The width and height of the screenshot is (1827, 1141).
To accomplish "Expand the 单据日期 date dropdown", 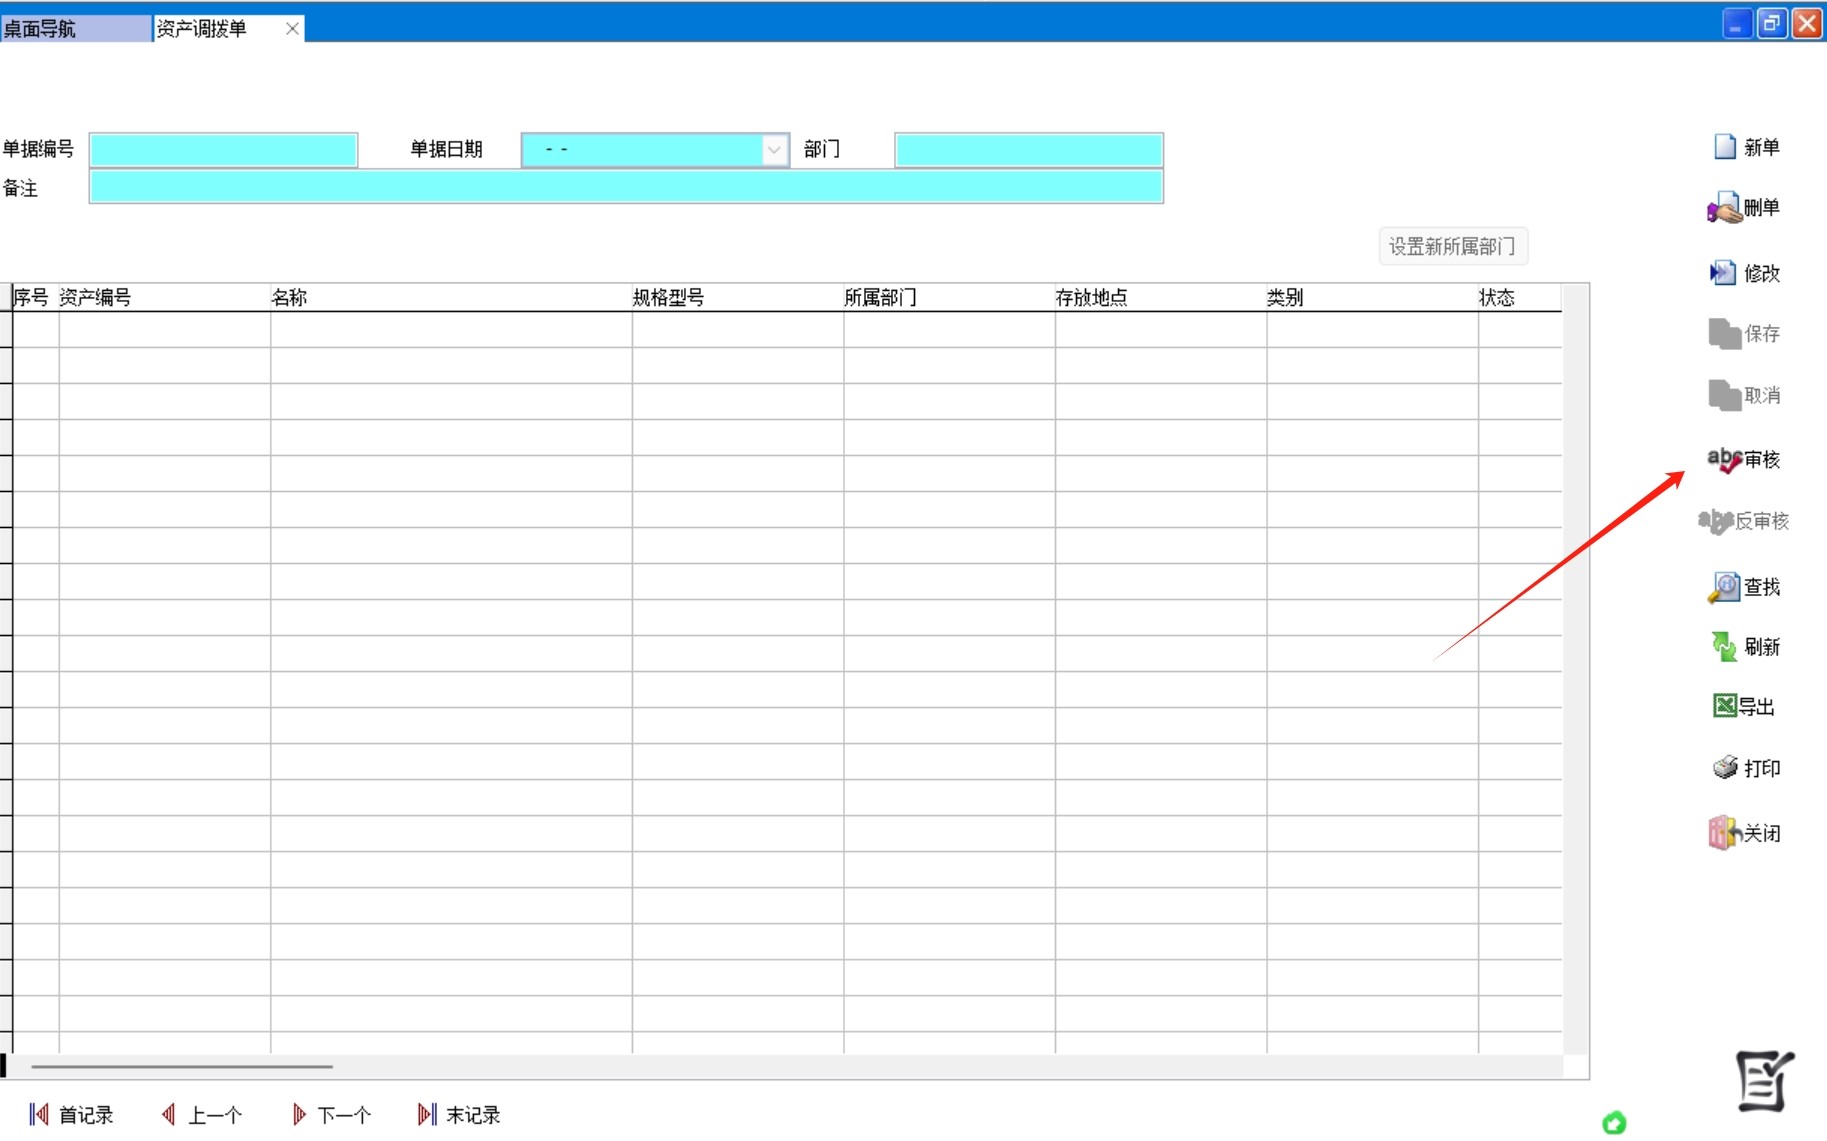I will (x=774, y=150).
